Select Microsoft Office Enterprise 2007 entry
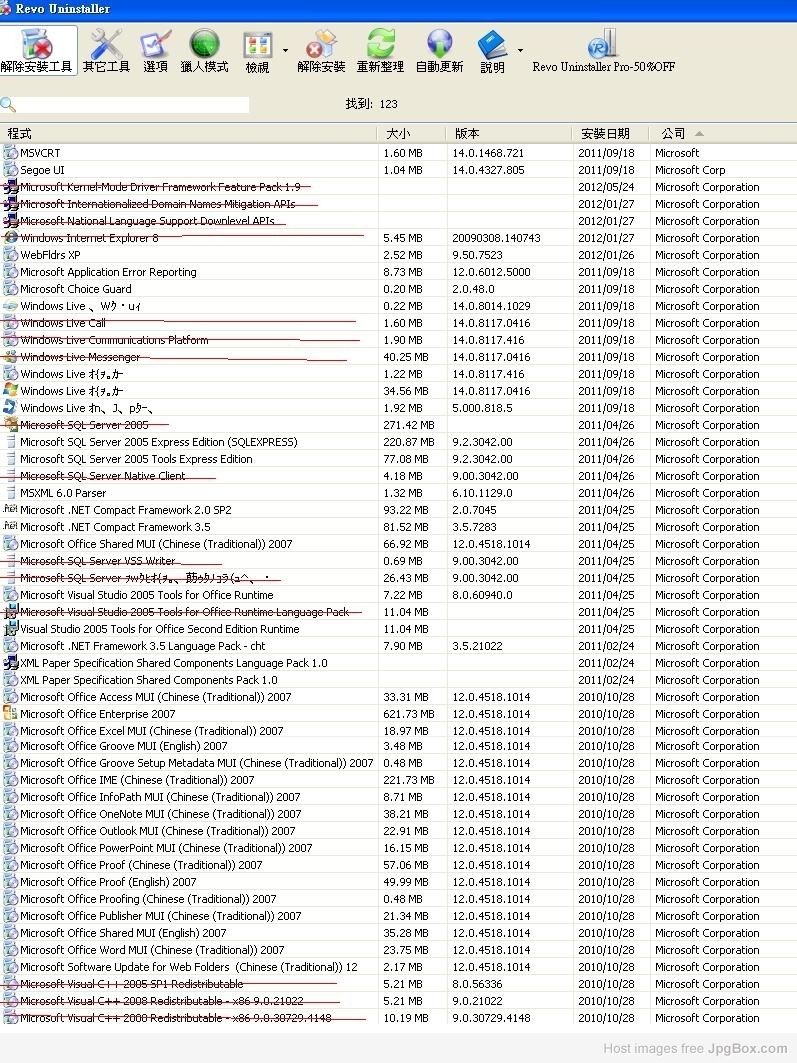The image size is (797, 1063). (97, 714)
